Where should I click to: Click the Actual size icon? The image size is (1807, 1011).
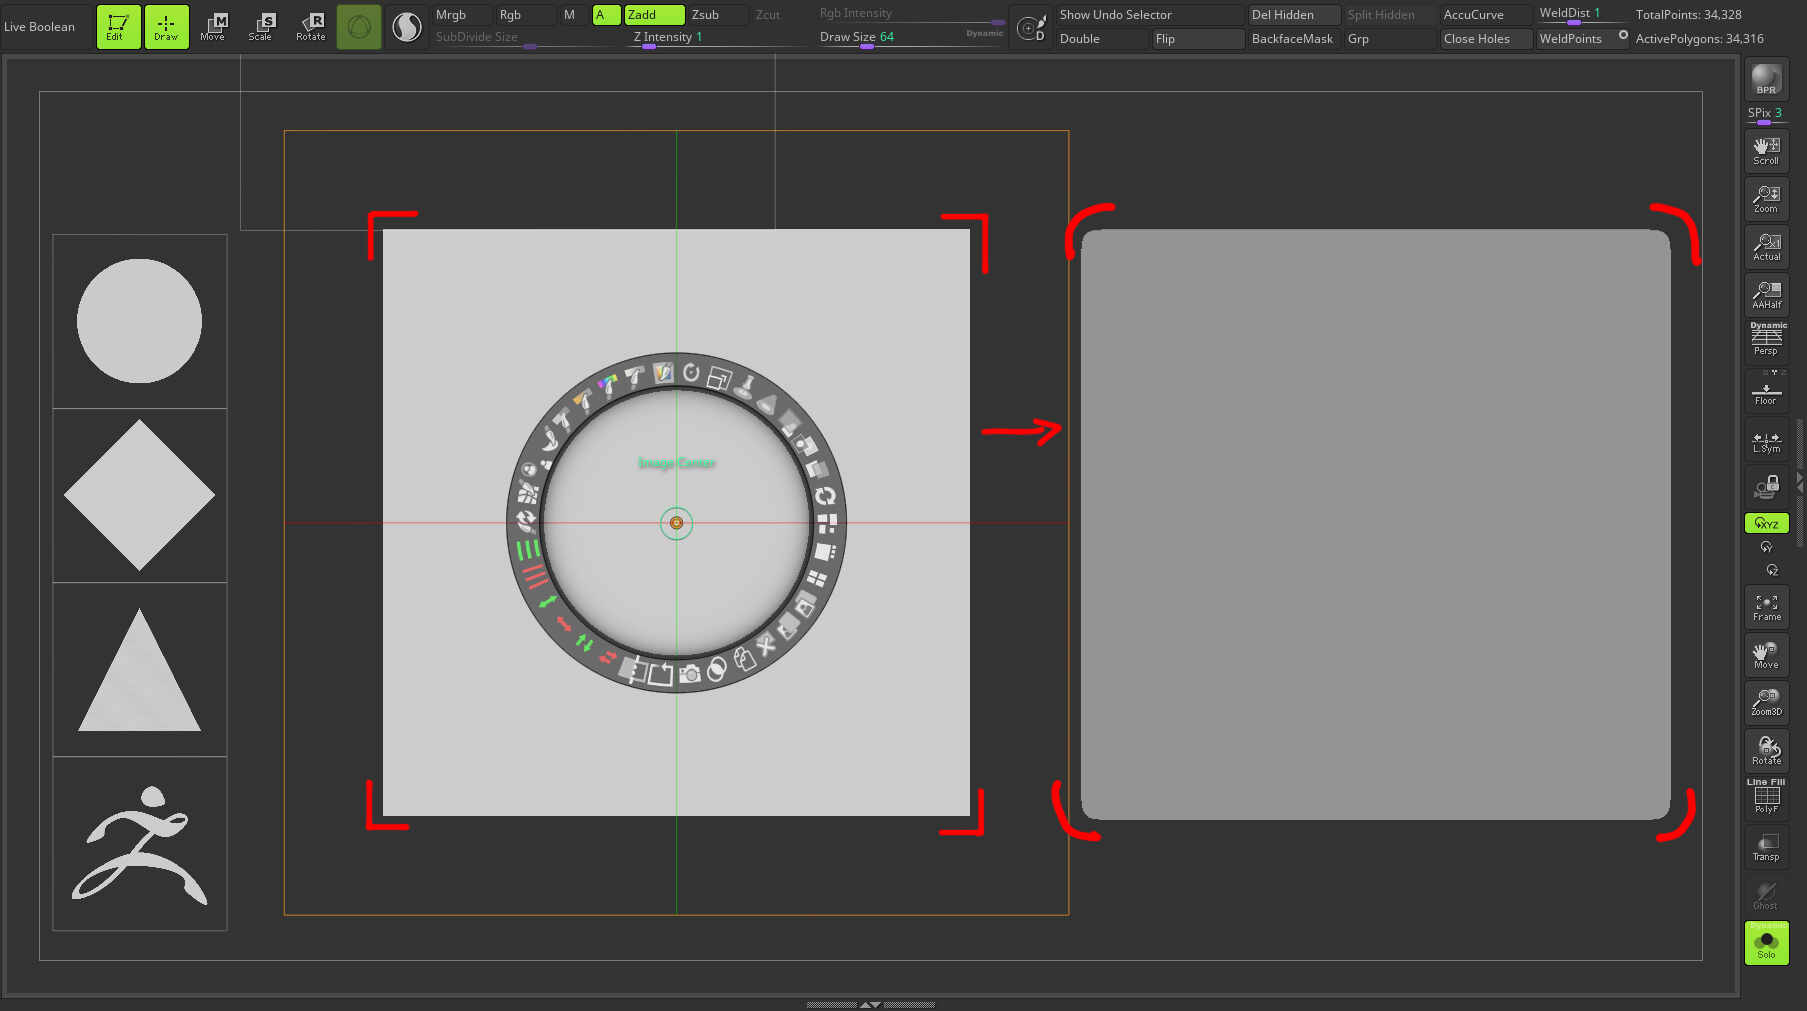click(x=1766, y=247)
